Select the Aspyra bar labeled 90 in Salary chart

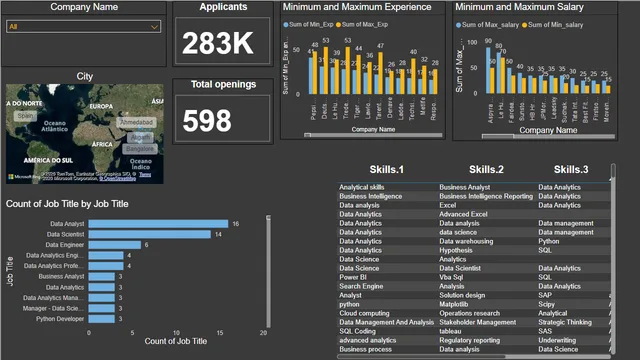coord(488,71)
